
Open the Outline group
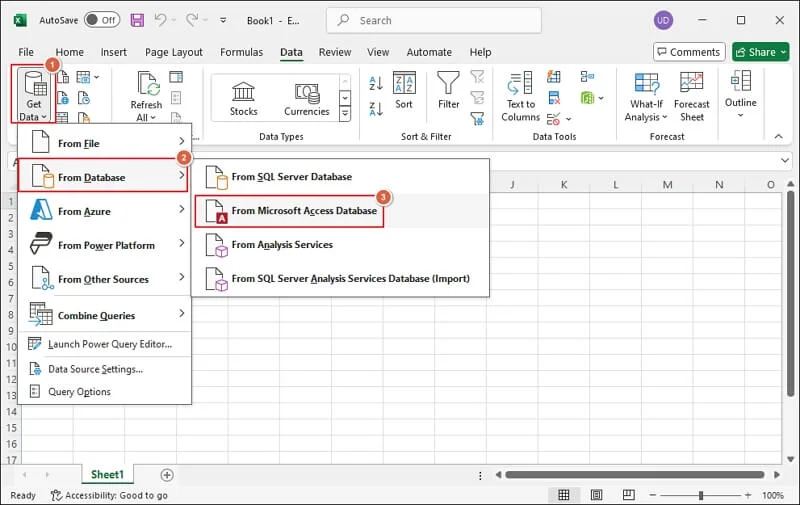pos(740,95)
